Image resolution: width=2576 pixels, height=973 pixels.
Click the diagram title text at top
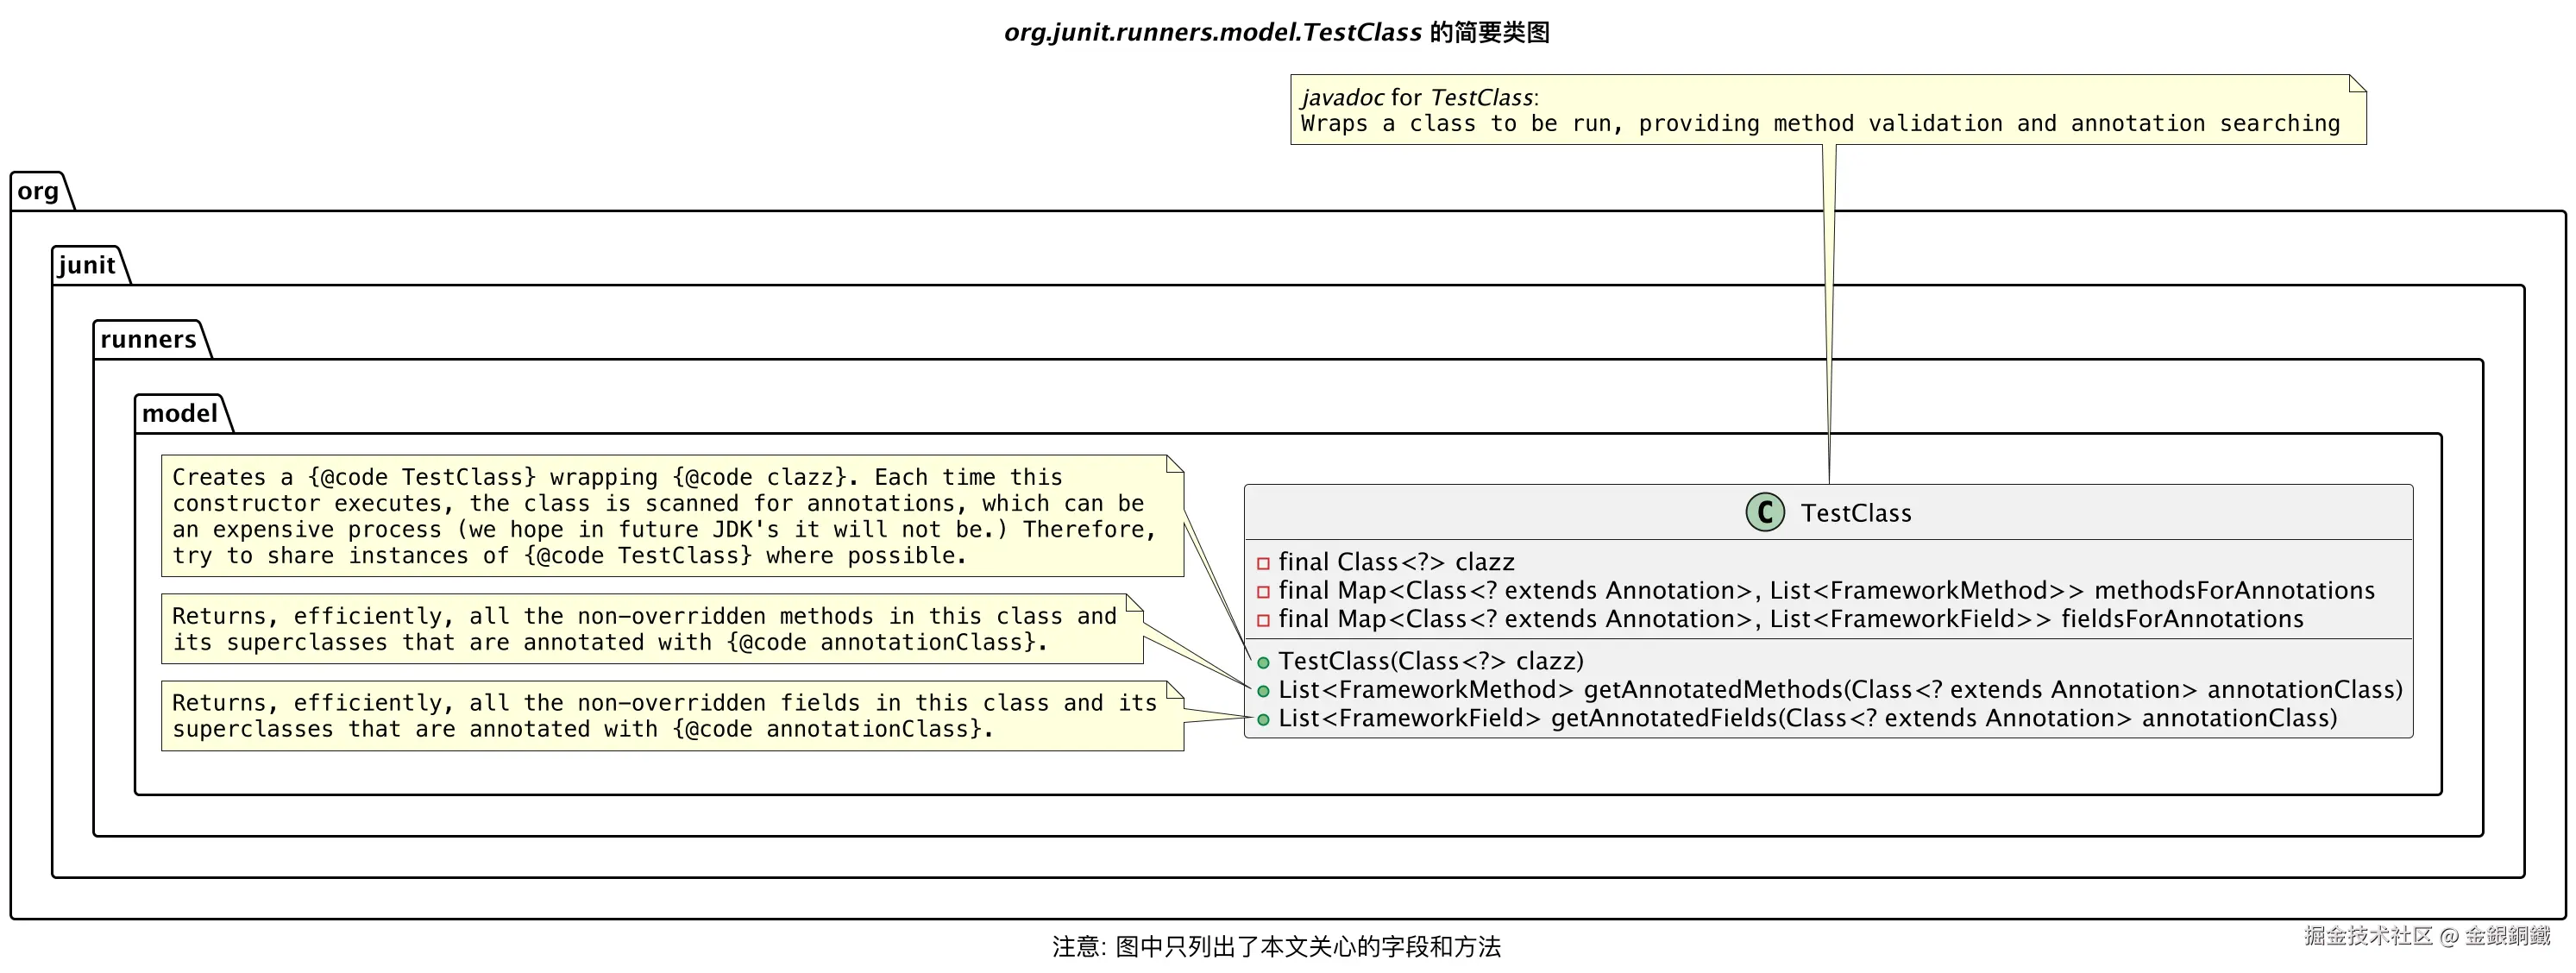[1277, 32]
